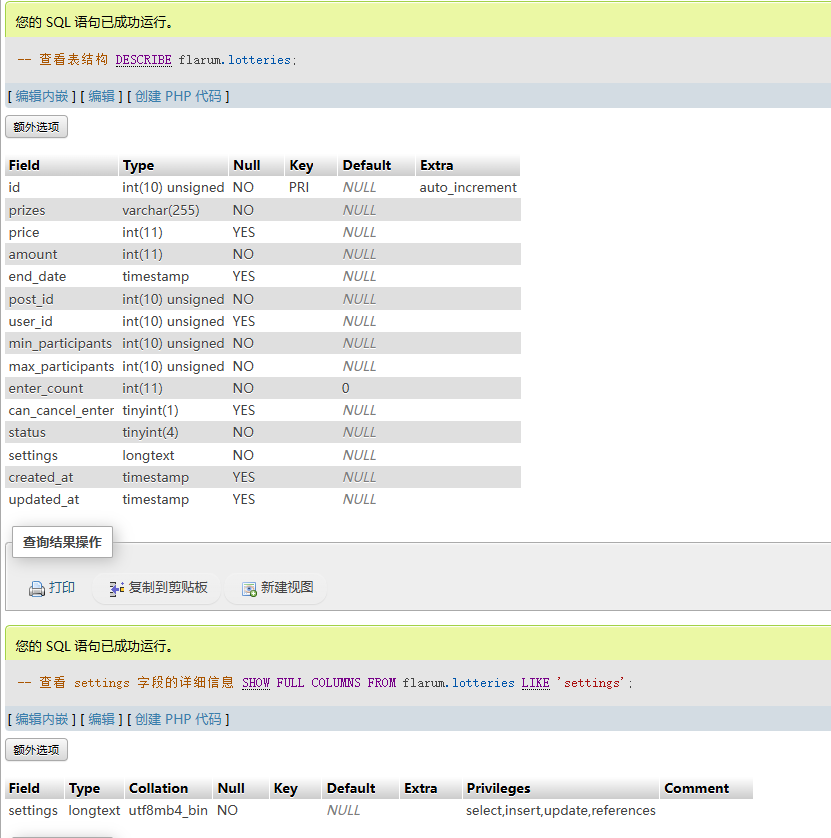The image size is (831, 838).
Task: Open 编辑内嵌 link under DESCRIBE query
Action: [42, 96]
